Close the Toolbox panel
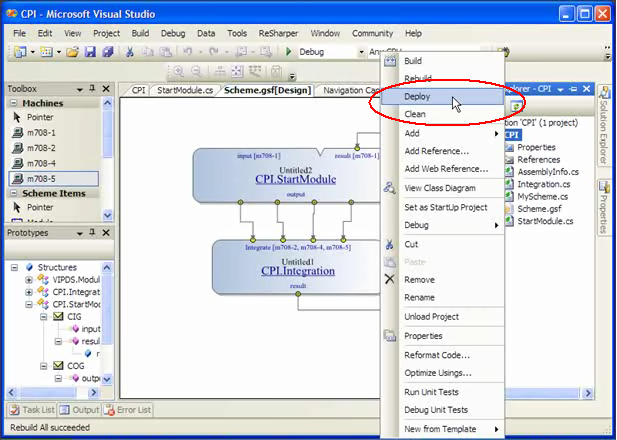 pos(106,89)
